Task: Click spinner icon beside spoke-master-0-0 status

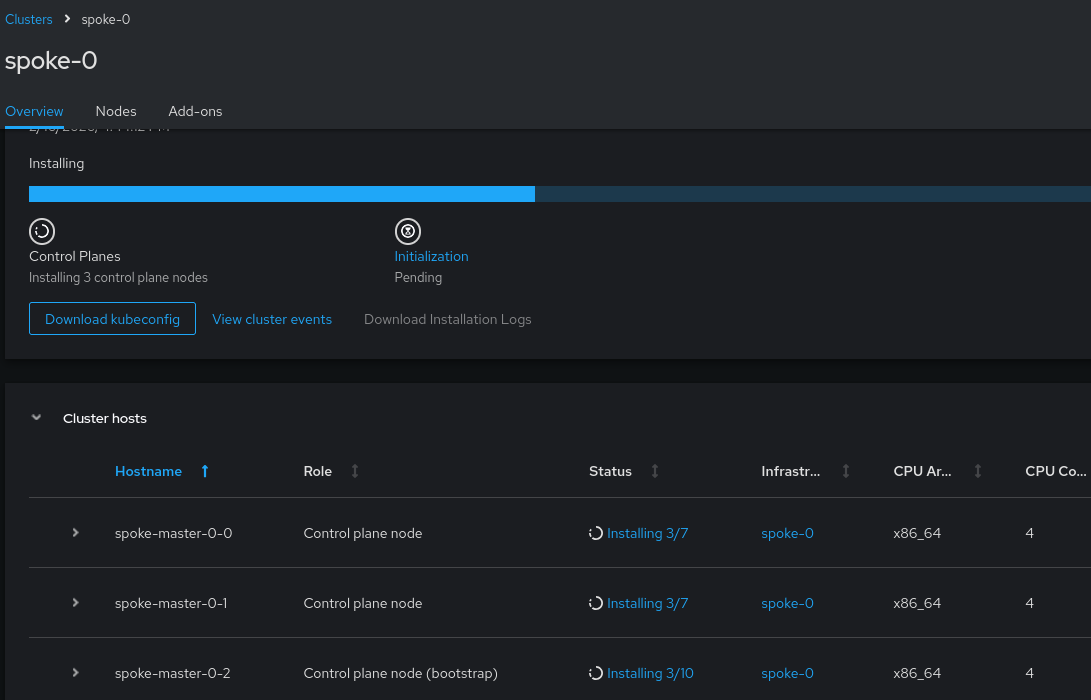Action: point(596,534)
